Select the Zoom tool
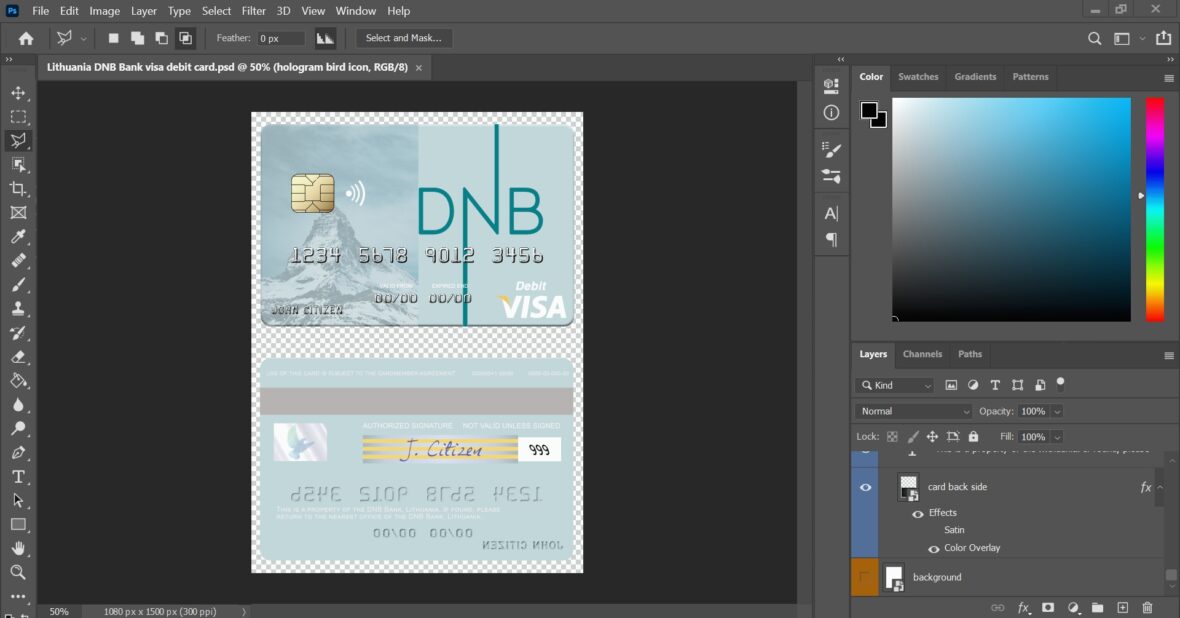 click(x=18, y=572)
